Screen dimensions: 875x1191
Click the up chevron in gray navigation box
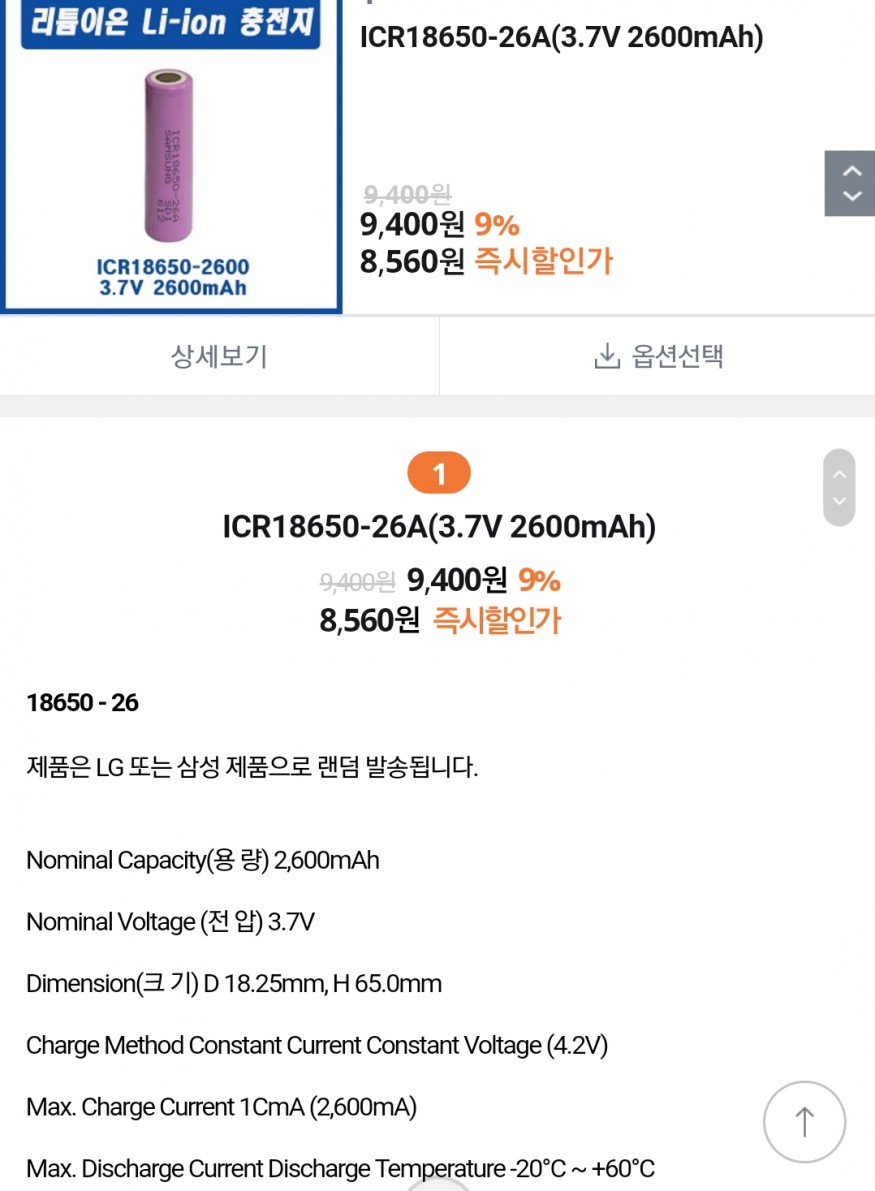click(x=852, y=171)
